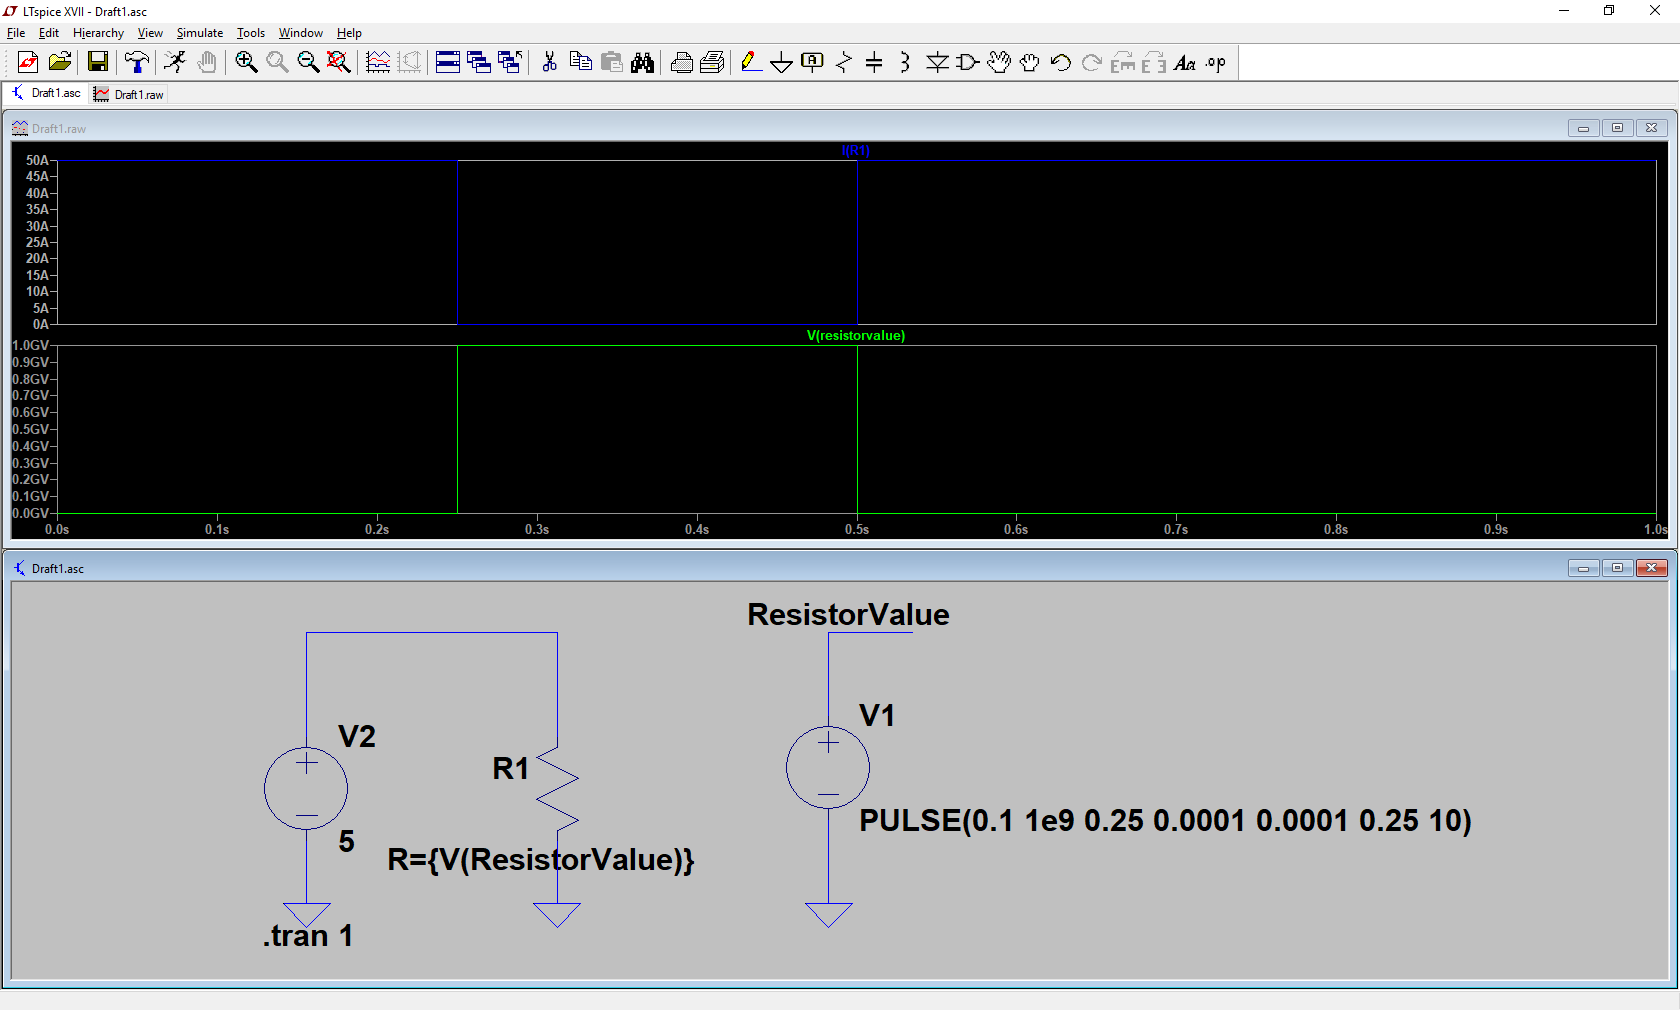Image resolution: width=1680 pixels, height=1010 pixels.
Task: Click the V2 voltage source symbol
Action: [x=306, y=788]
